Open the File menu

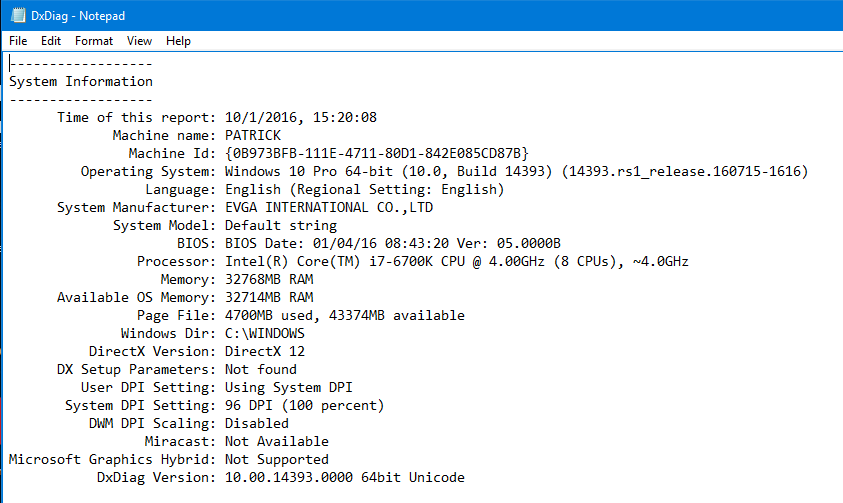point(18,41)
